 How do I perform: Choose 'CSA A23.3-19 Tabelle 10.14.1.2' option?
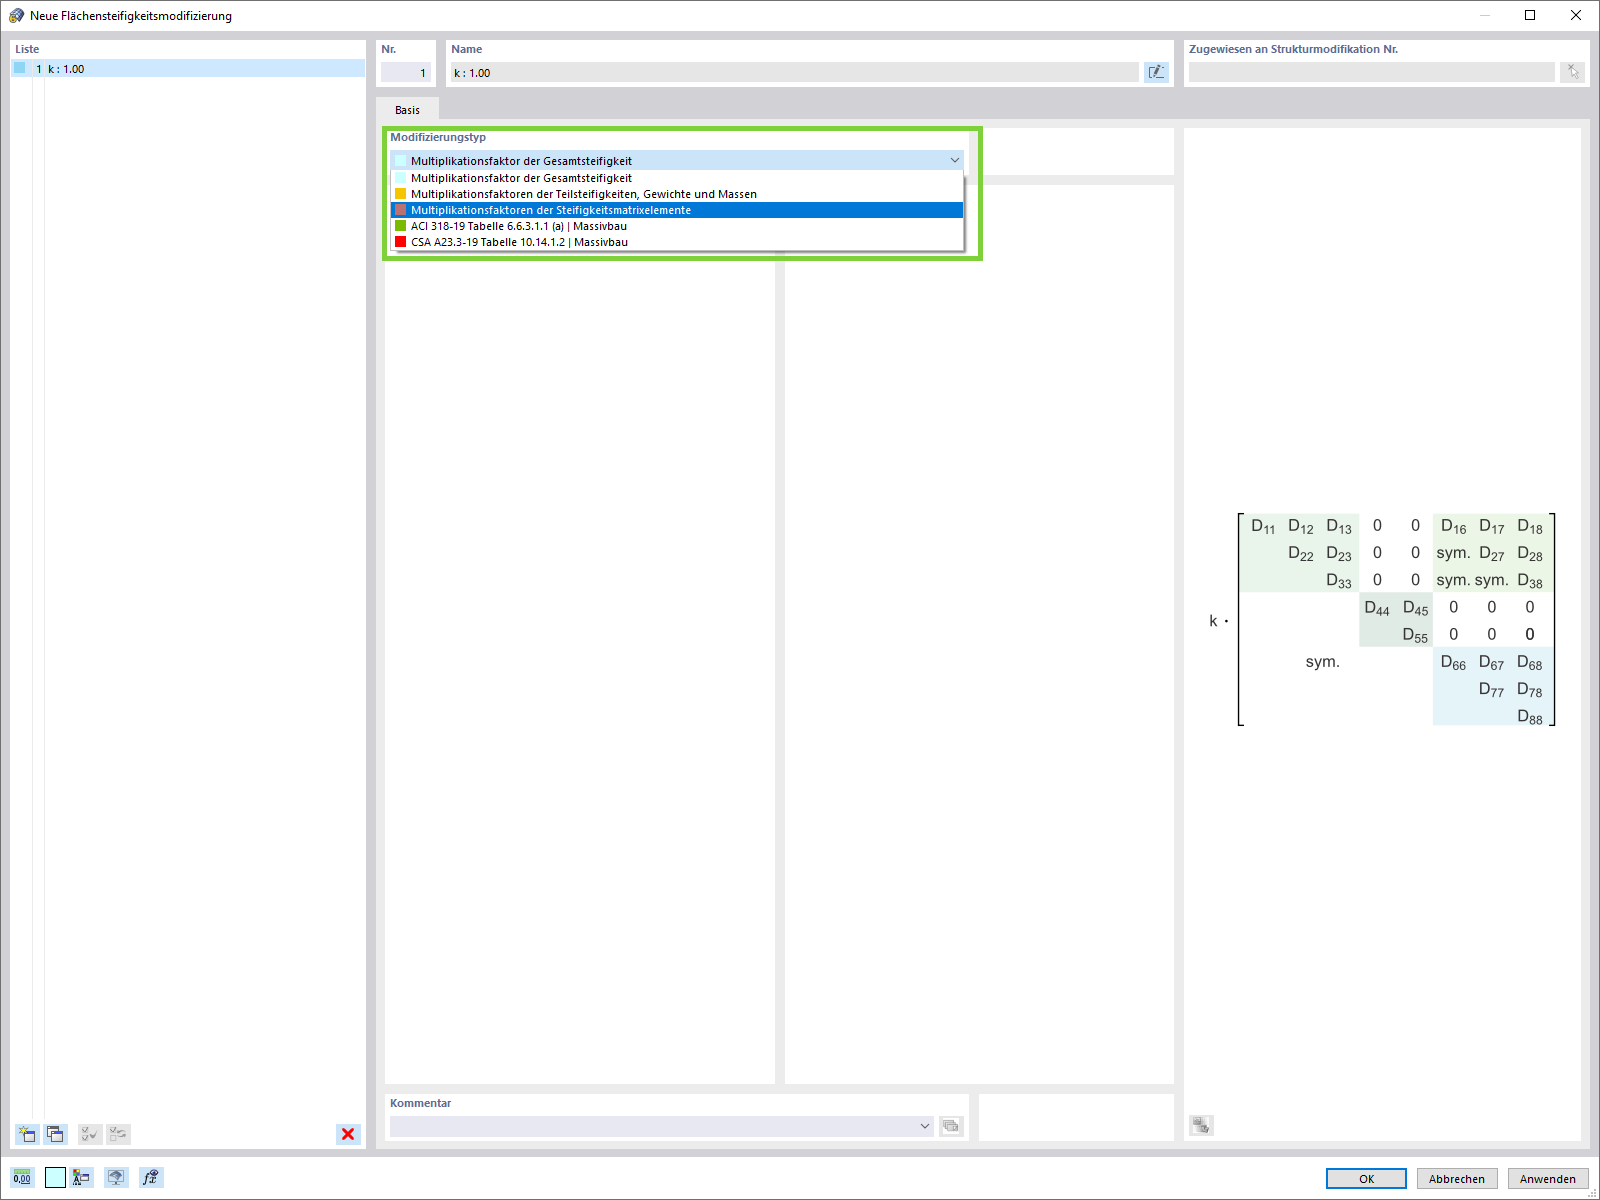coord(677,242)
